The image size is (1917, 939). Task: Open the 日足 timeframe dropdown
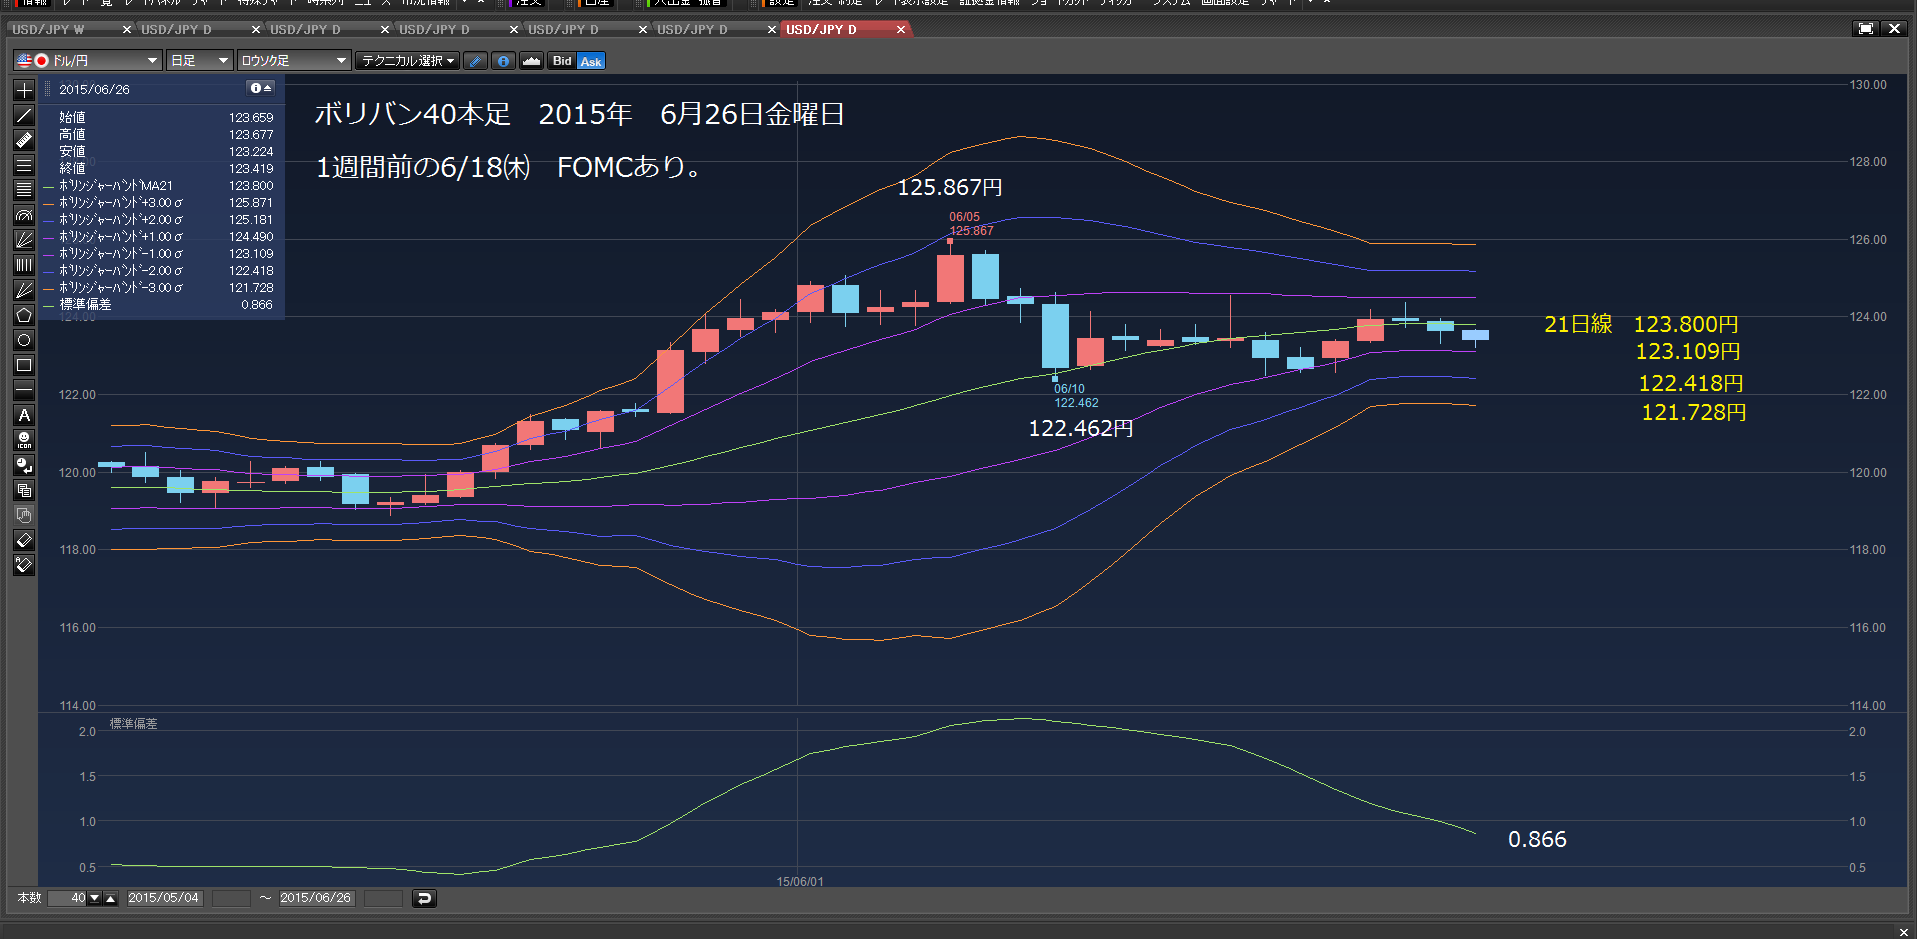tap(199, 61)
